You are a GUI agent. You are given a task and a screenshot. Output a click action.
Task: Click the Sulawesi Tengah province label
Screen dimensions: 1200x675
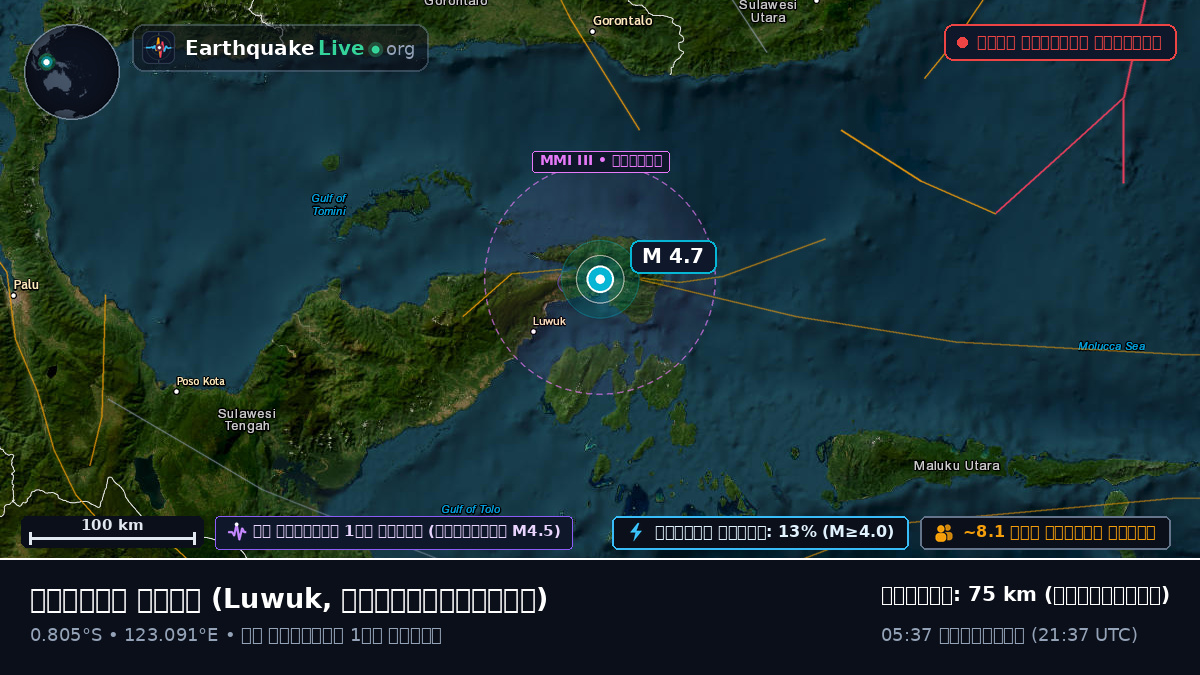click(247, 419)
